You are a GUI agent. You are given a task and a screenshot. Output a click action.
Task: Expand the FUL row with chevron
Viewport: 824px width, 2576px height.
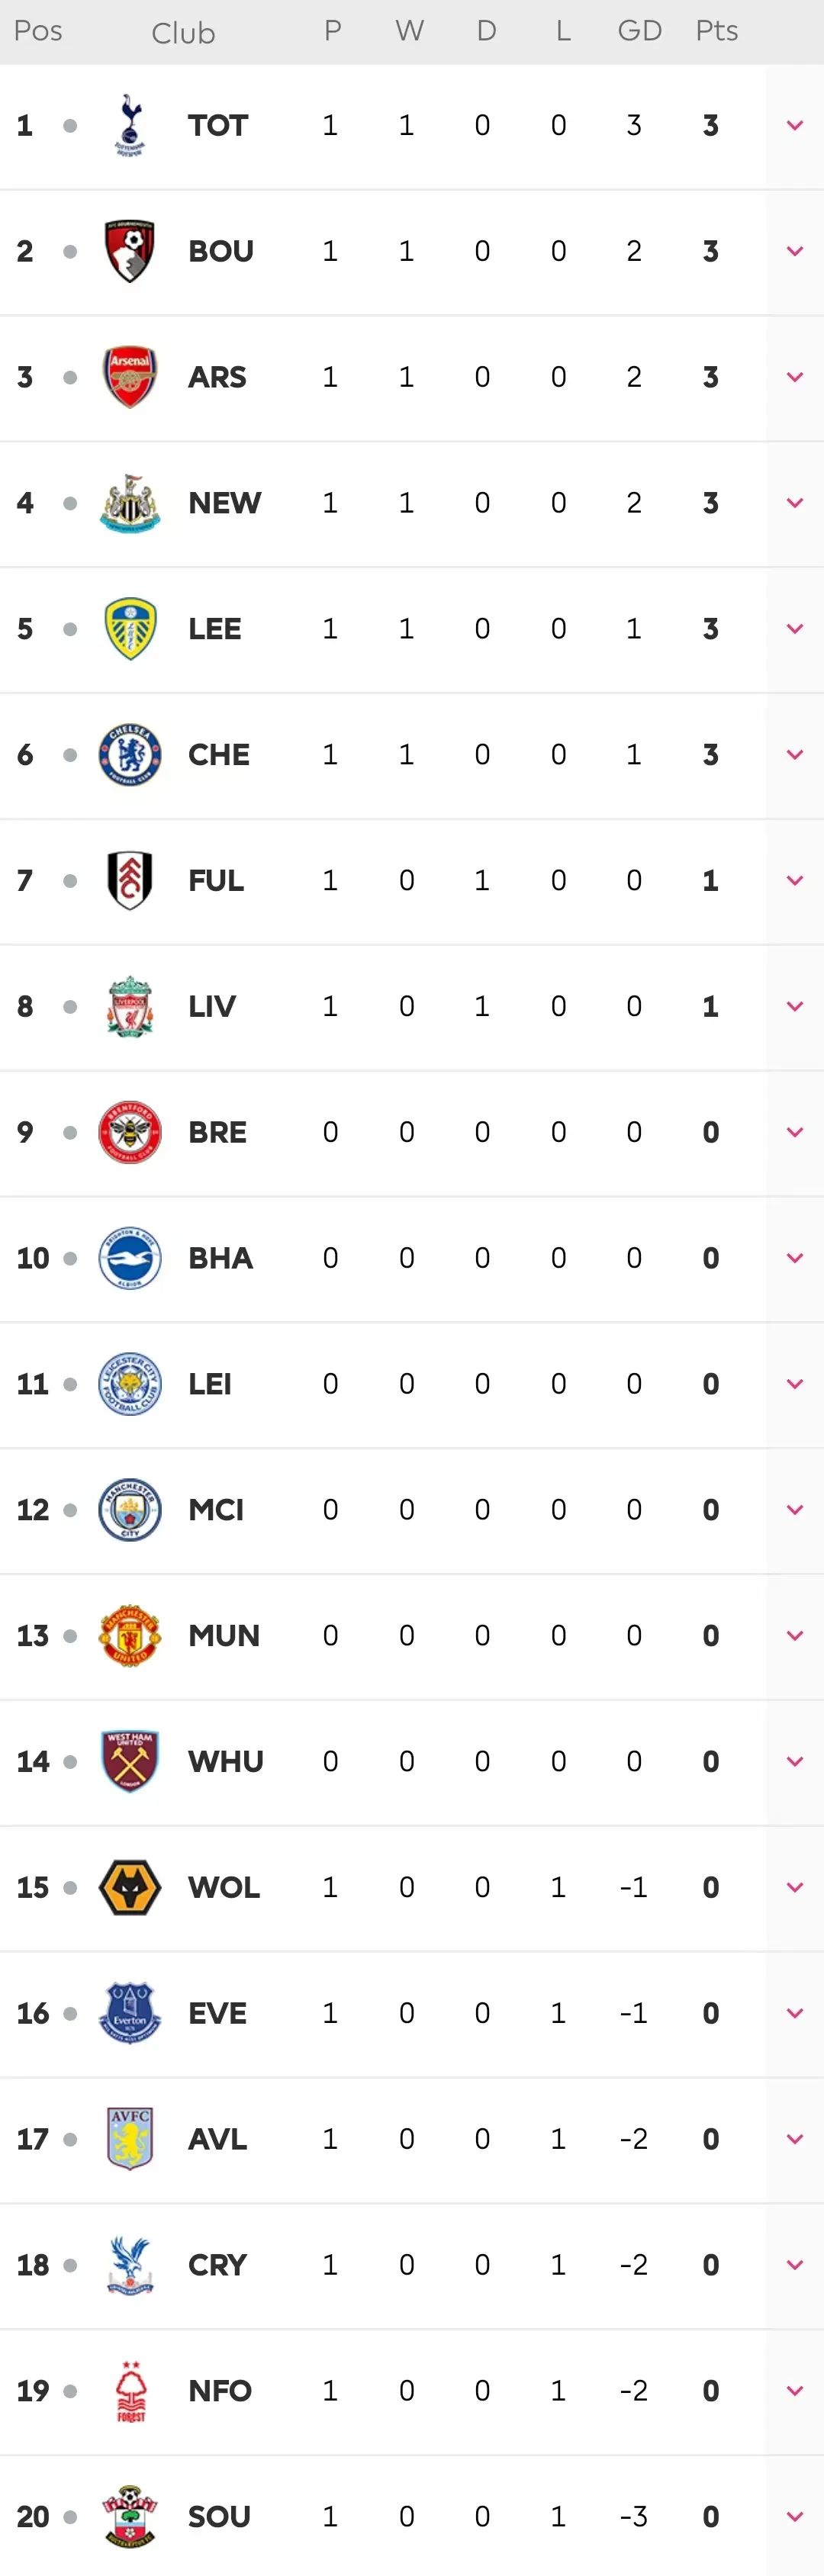pos(795,881)
